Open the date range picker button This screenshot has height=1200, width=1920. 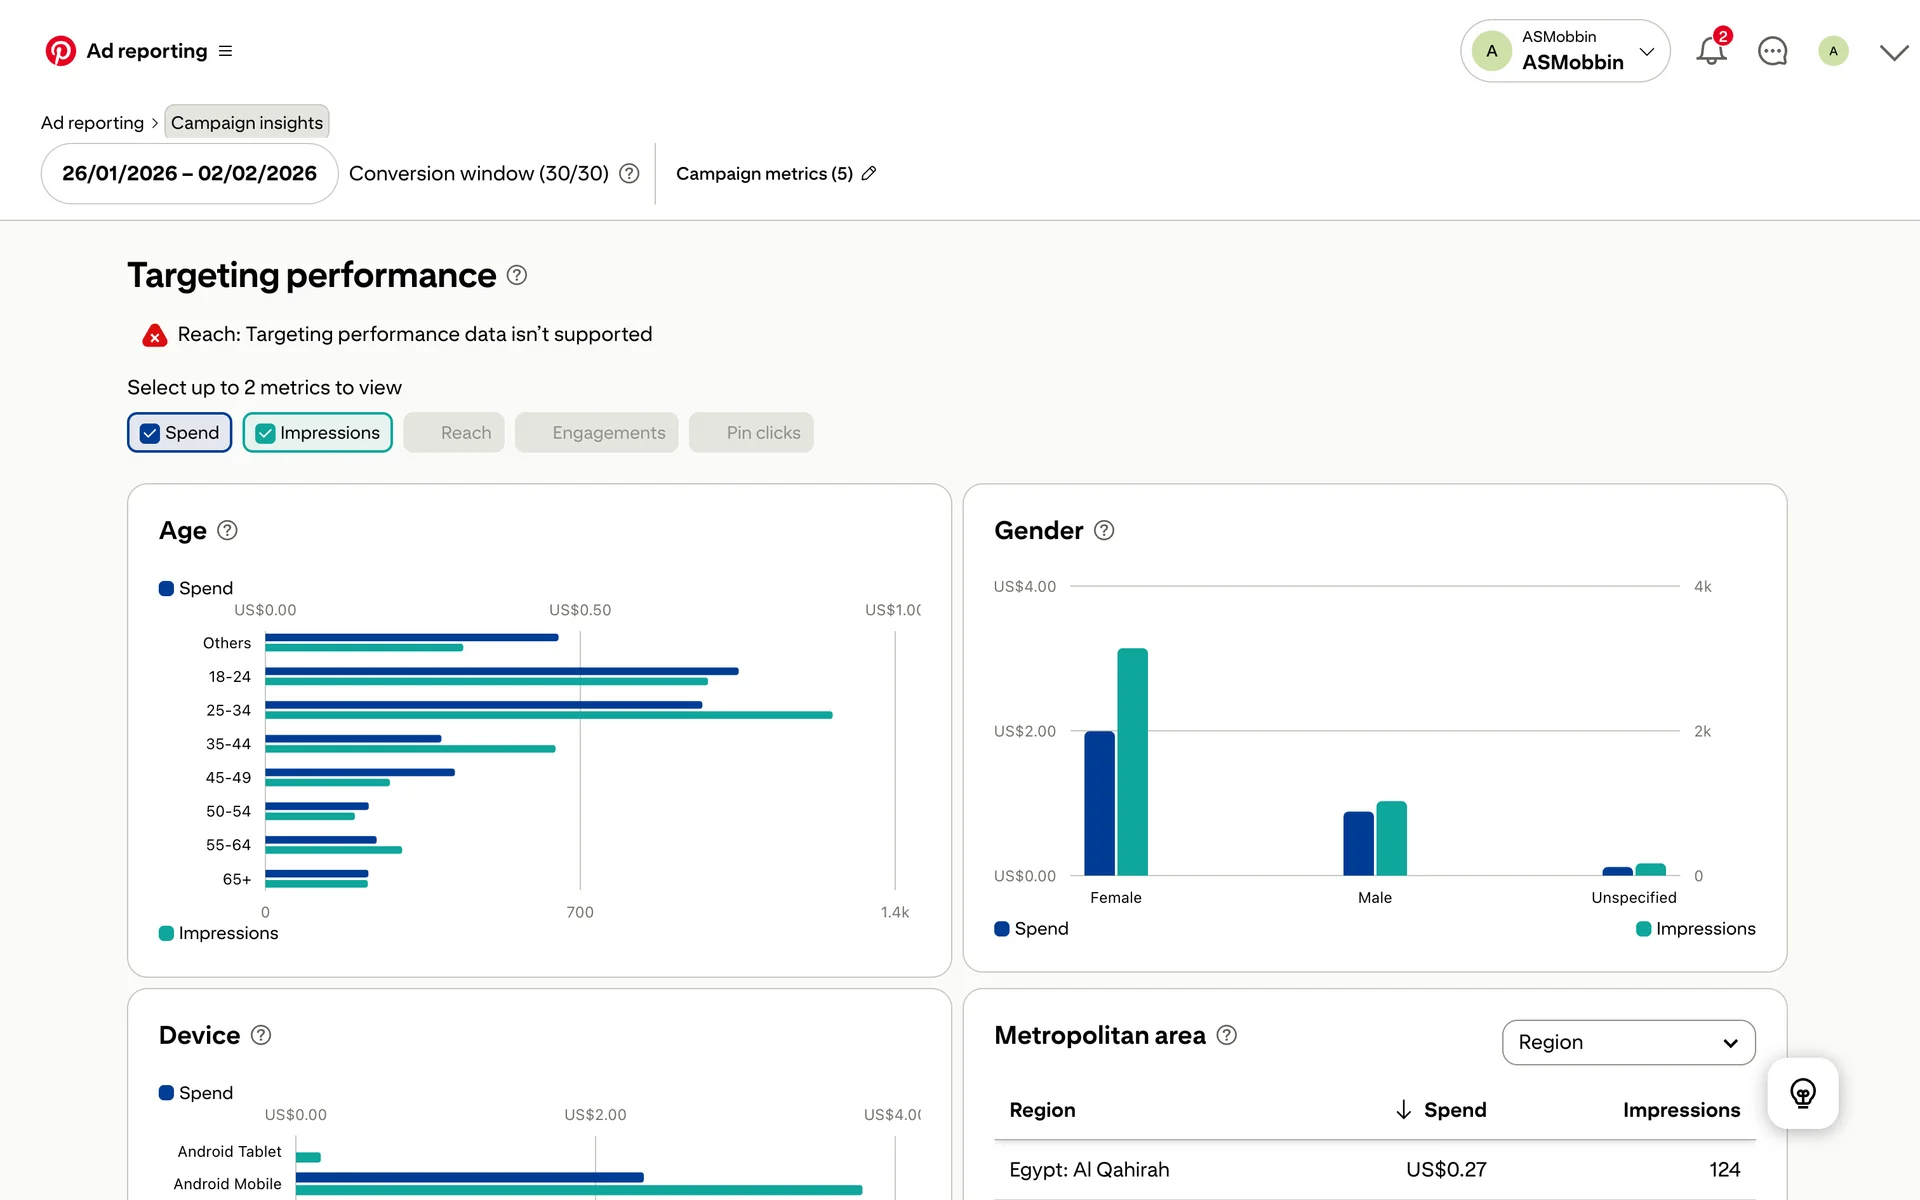[x=189, y=173]
